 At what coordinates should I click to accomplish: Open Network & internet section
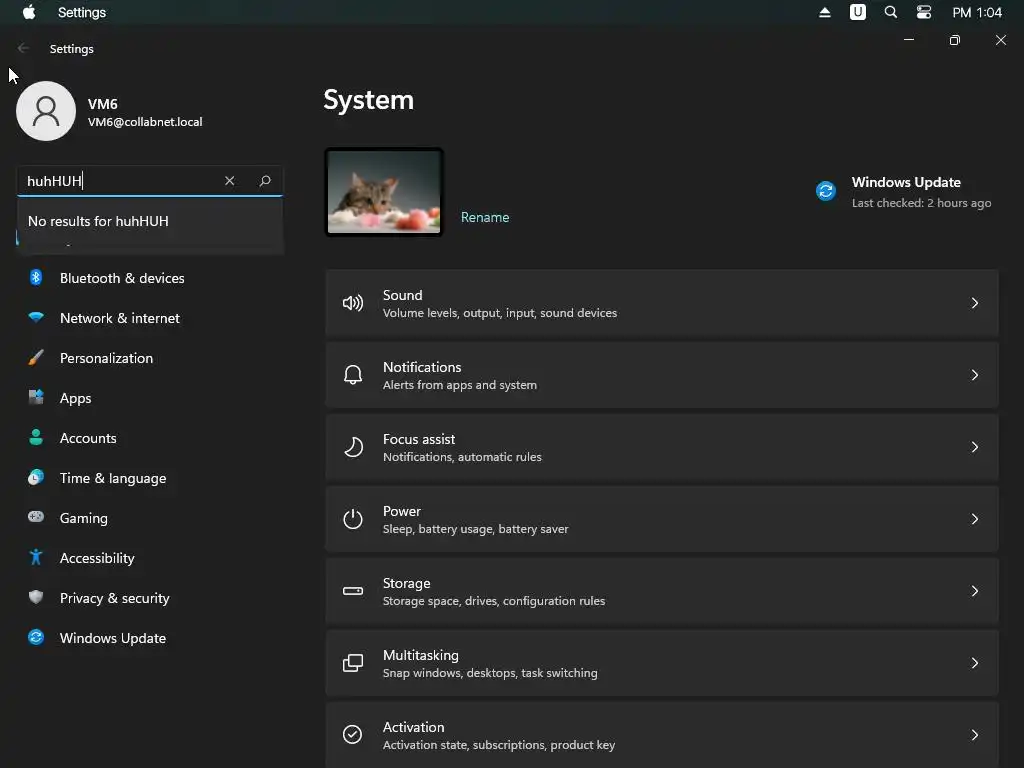[x=150, y=318]
